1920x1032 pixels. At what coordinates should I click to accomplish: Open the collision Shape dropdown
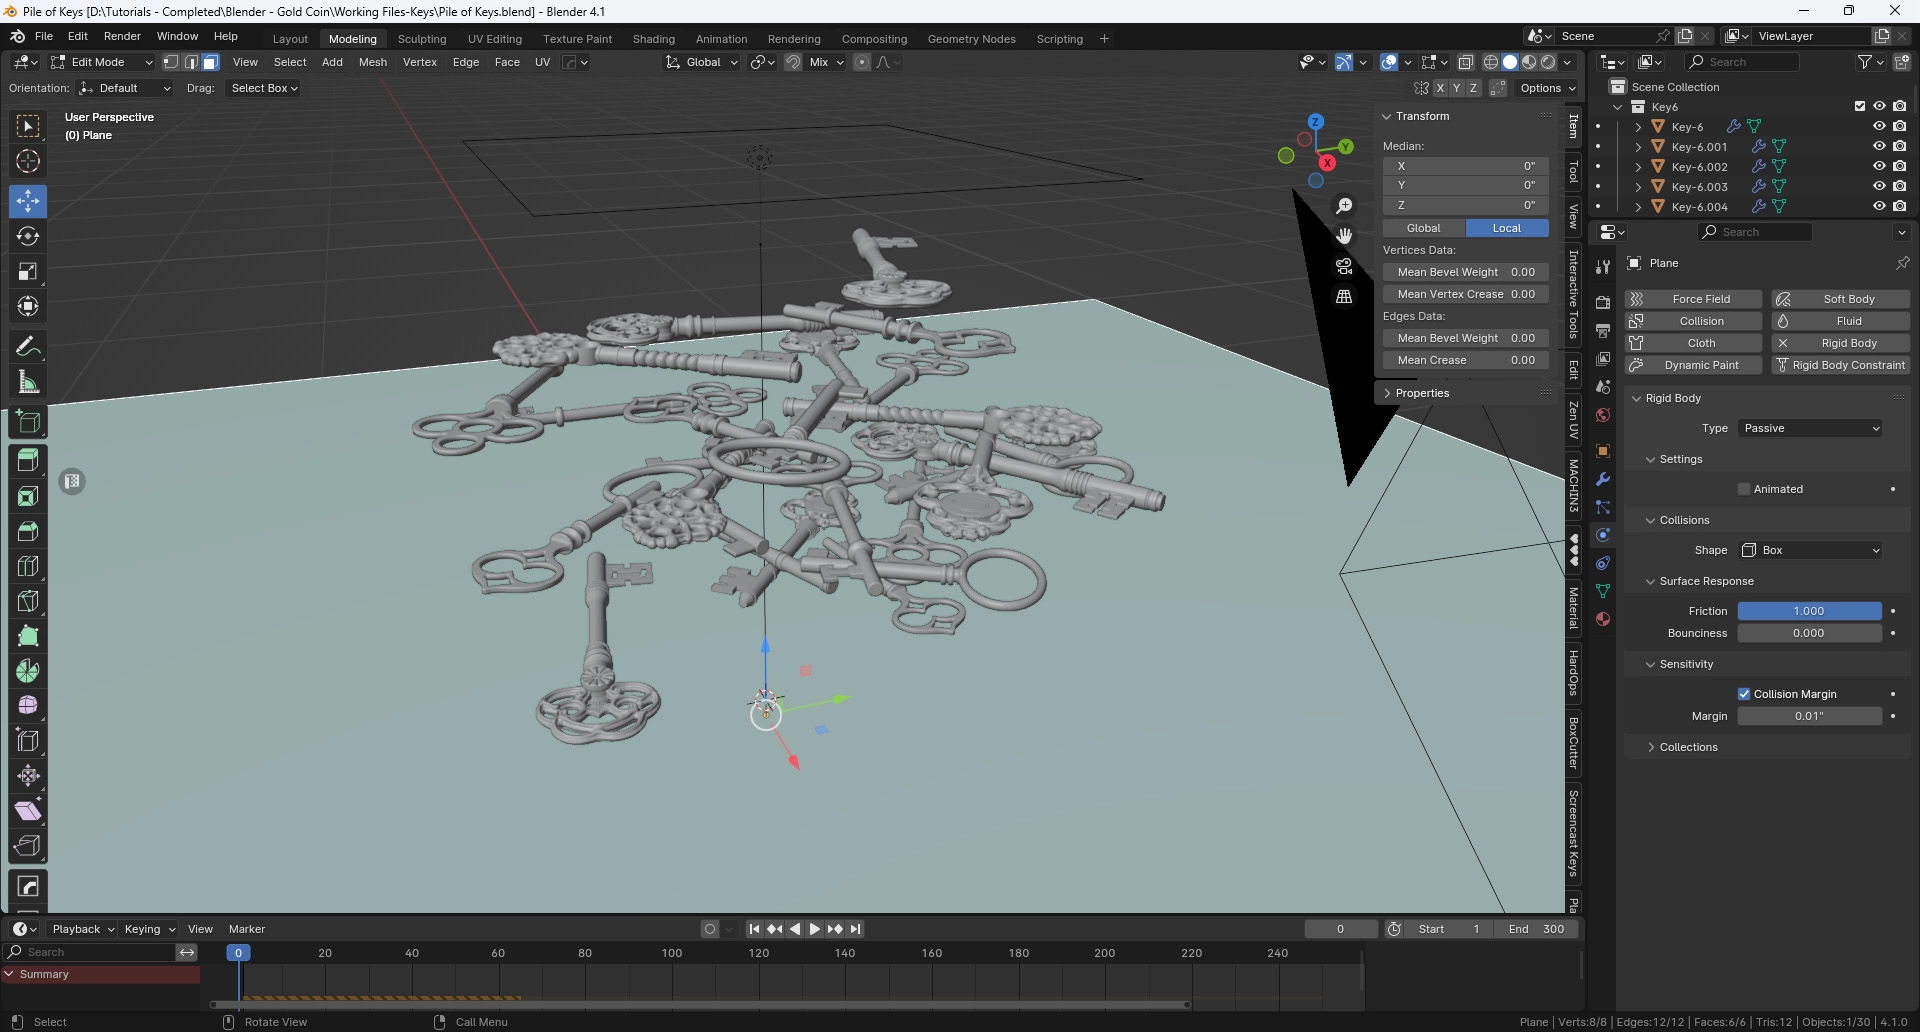pyautogui.click(x=1811, y=550)
